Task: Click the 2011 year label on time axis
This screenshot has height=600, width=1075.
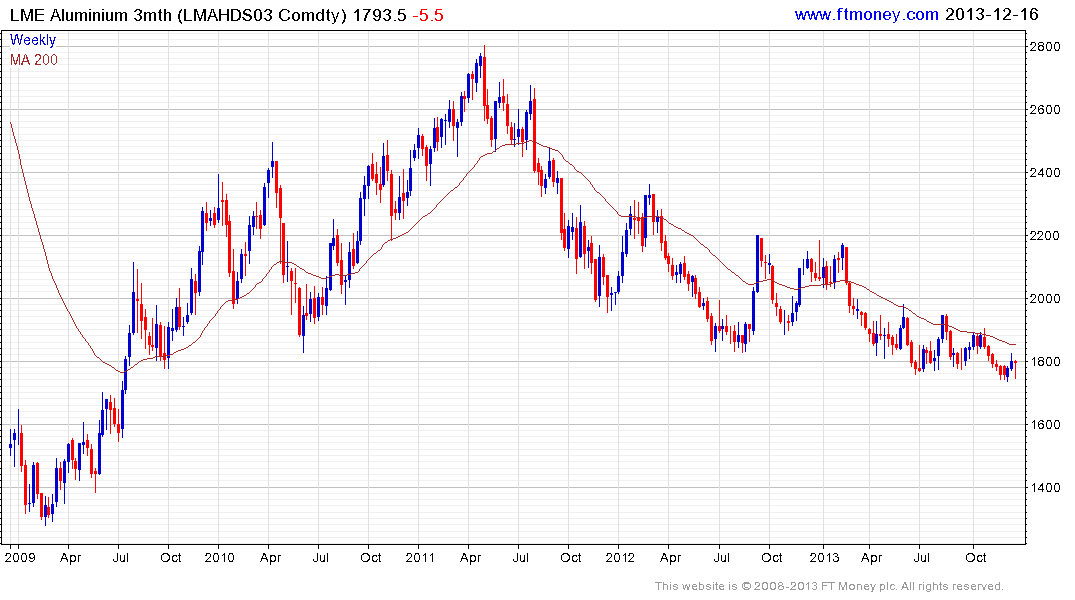Action: coord(420,557)
